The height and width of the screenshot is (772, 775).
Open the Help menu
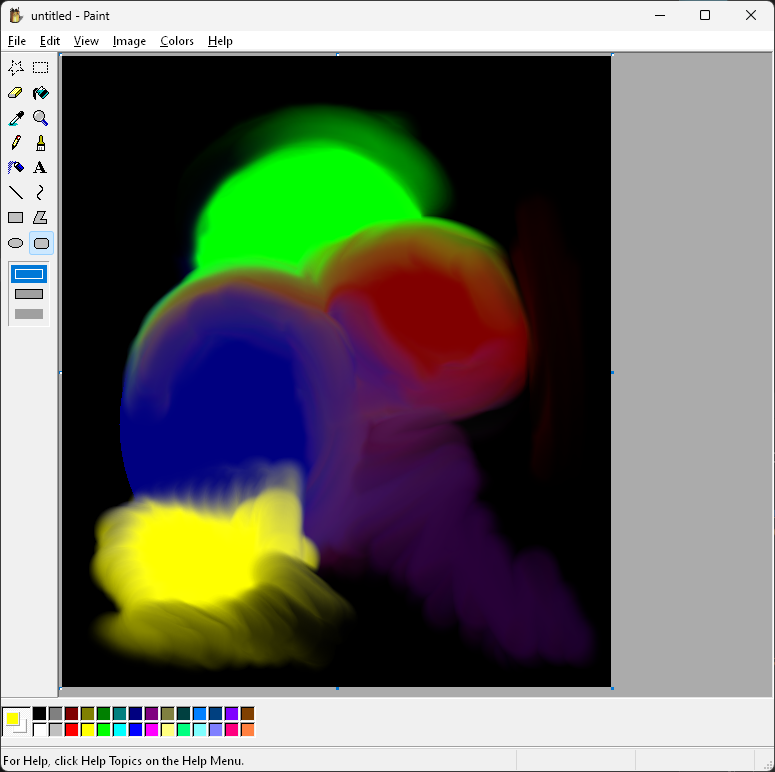[220, 41]
